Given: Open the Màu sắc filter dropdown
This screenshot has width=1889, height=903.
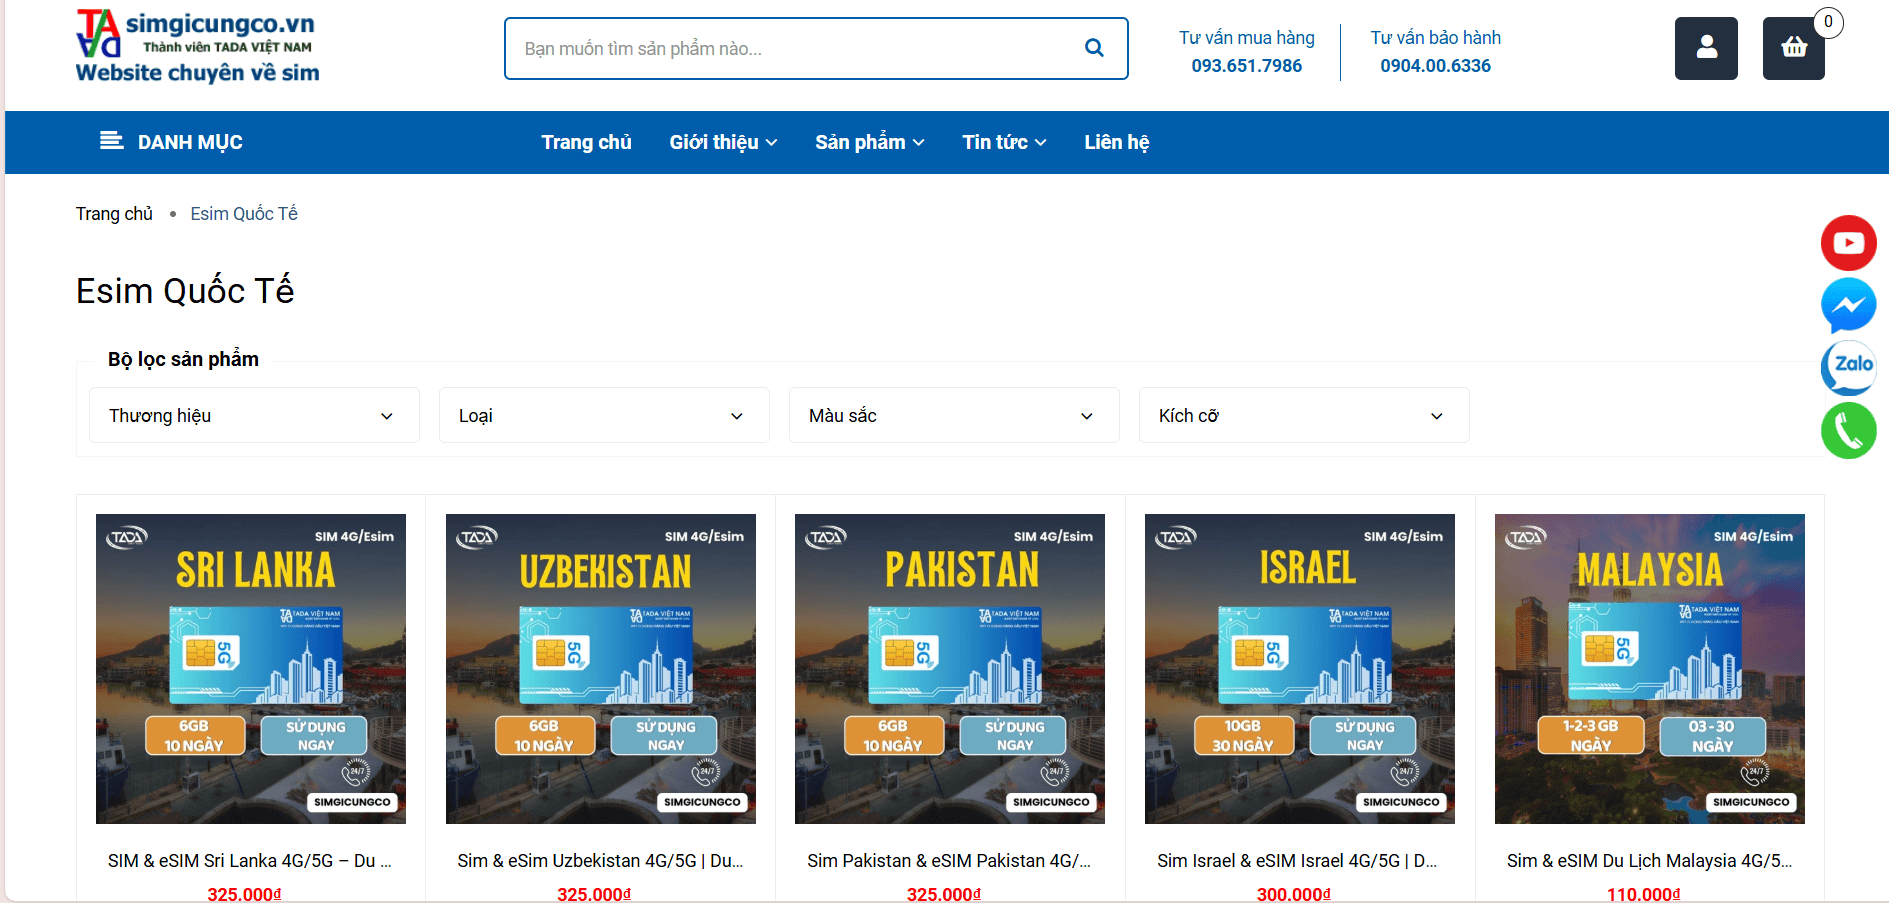Looking at the screenshot, I should point(954,415).
